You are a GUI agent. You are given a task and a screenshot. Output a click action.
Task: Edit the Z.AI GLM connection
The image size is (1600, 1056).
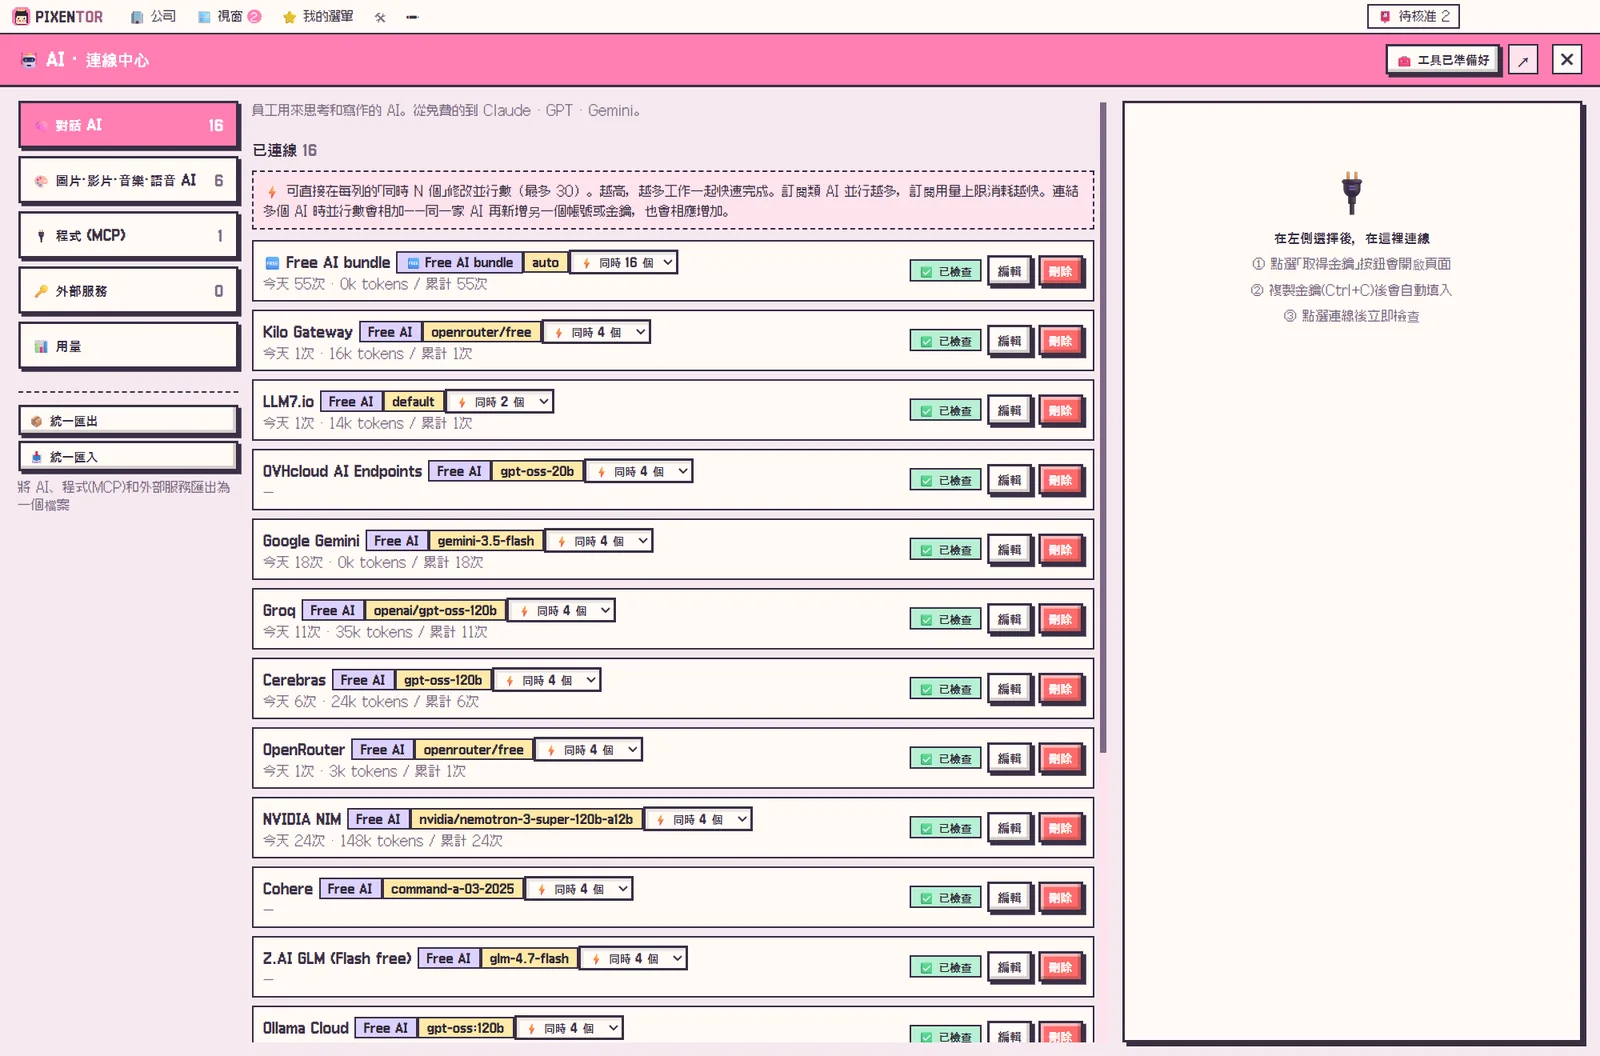tap(1010, 968)
